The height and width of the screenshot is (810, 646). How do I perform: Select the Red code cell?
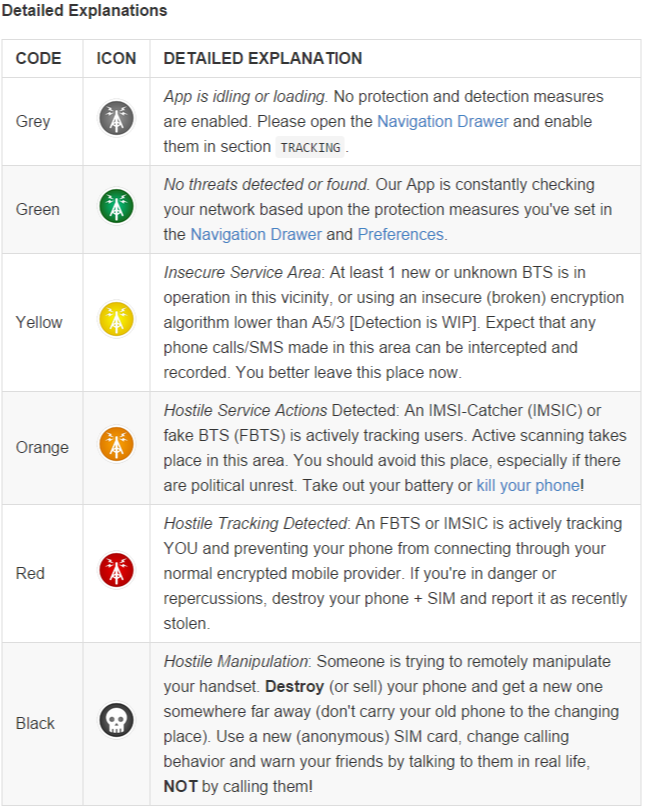[31, 573]
